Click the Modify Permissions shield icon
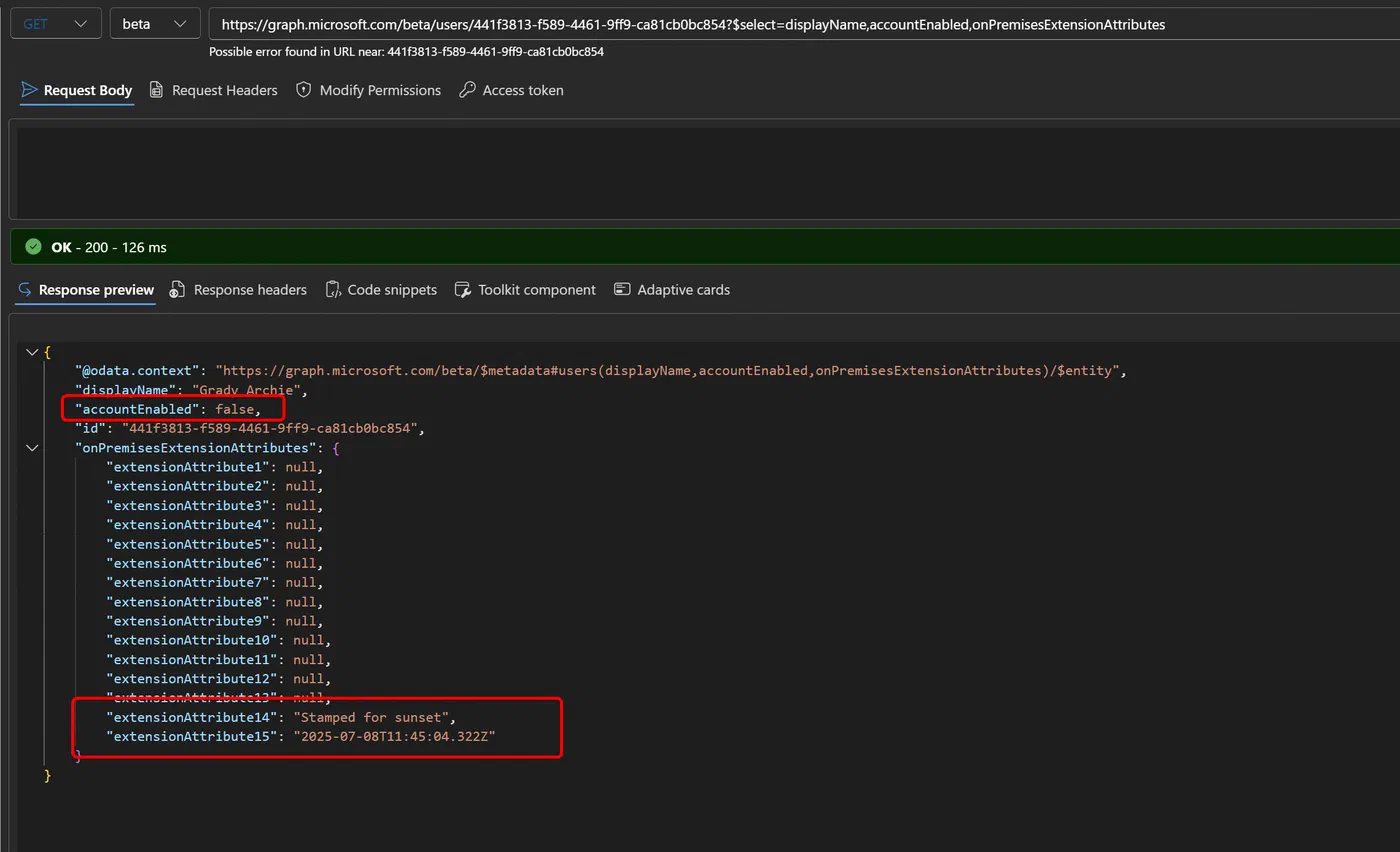Viewport: 1400px width, 852px height. 303,90
